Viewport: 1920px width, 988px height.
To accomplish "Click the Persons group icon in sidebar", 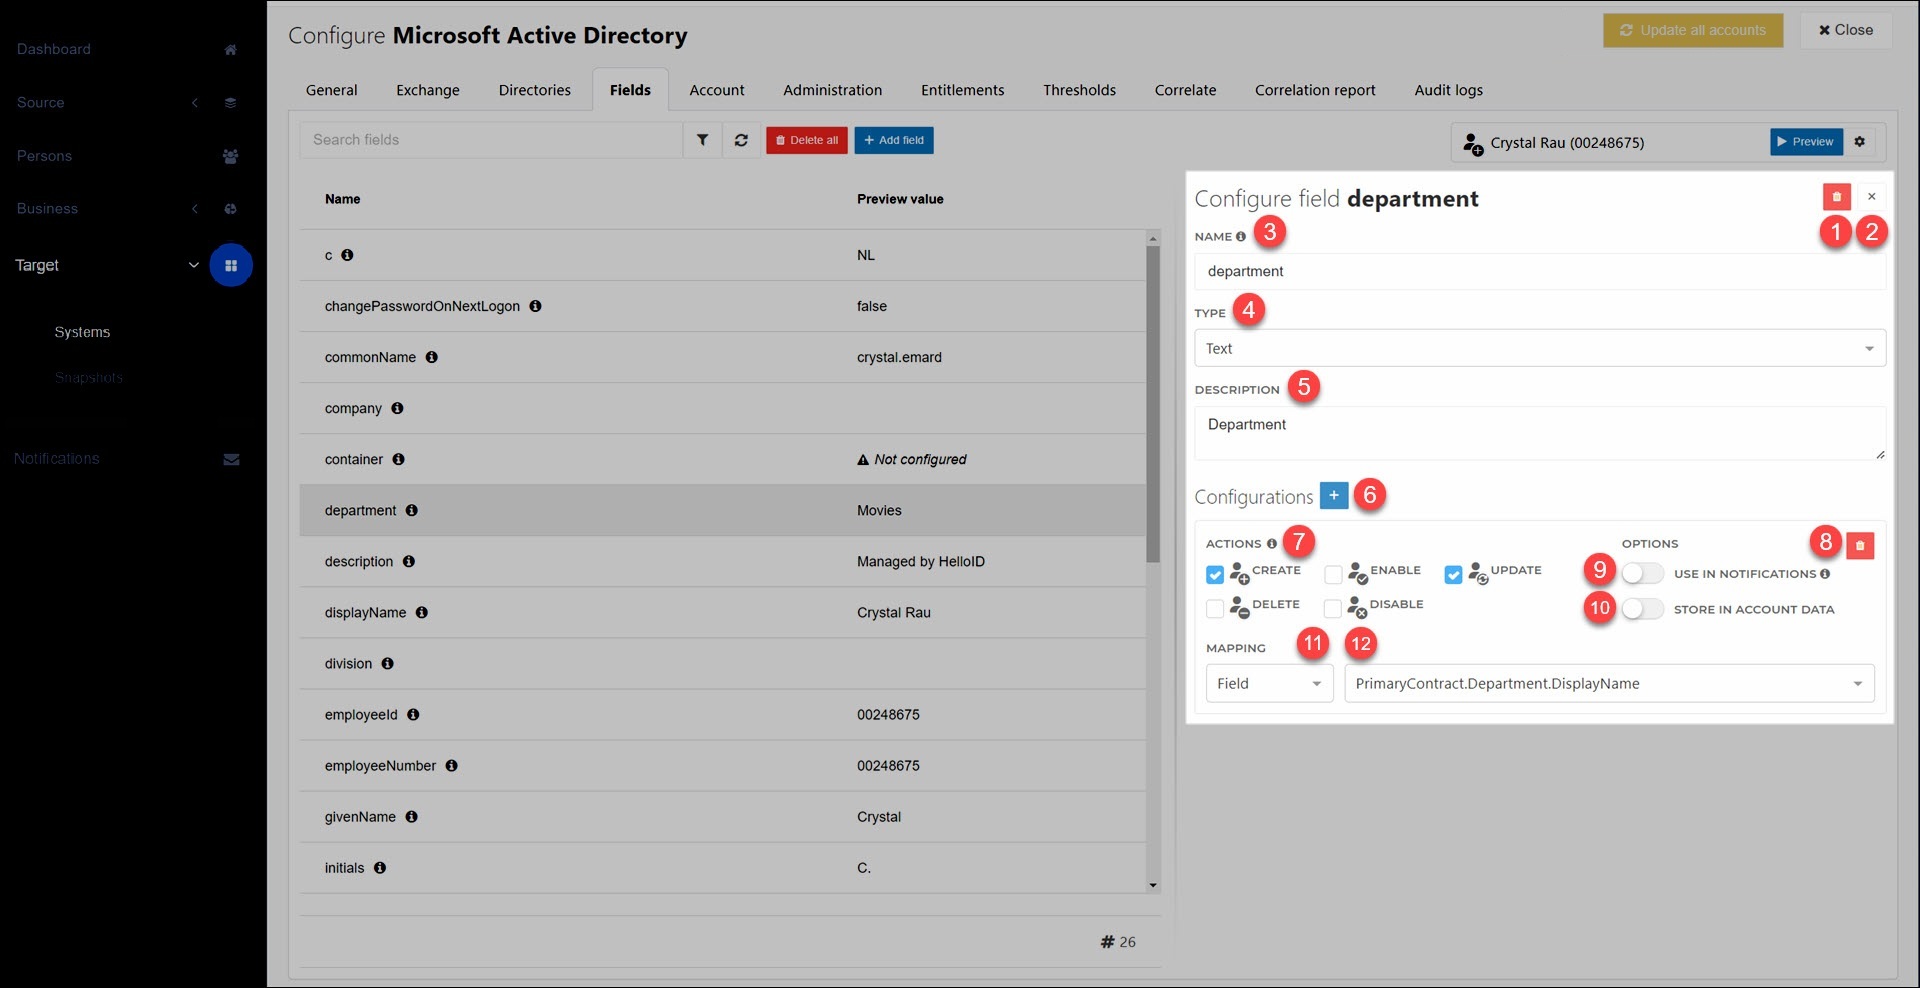I will (x=231, y=156).
